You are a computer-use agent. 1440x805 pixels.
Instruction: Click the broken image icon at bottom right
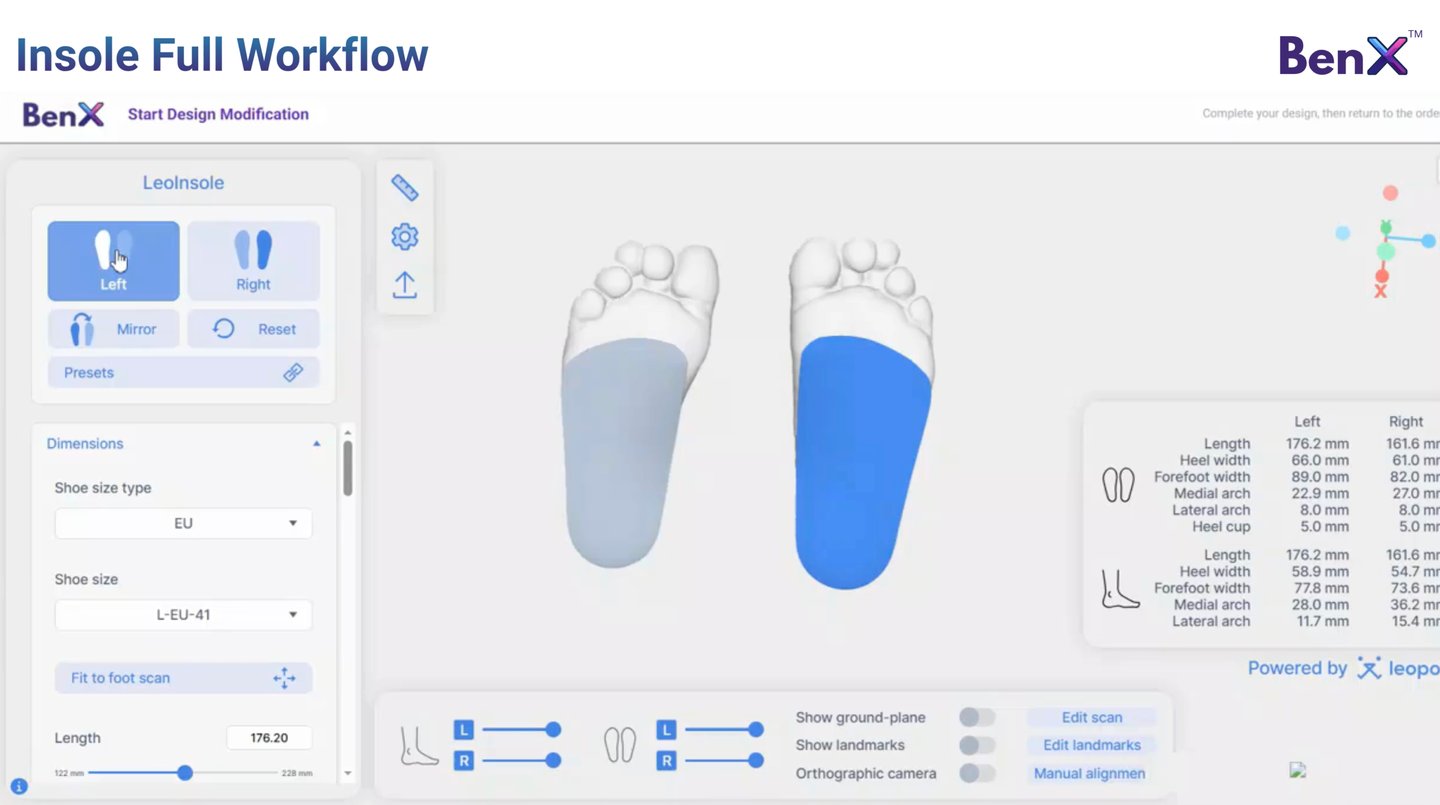1298,770
